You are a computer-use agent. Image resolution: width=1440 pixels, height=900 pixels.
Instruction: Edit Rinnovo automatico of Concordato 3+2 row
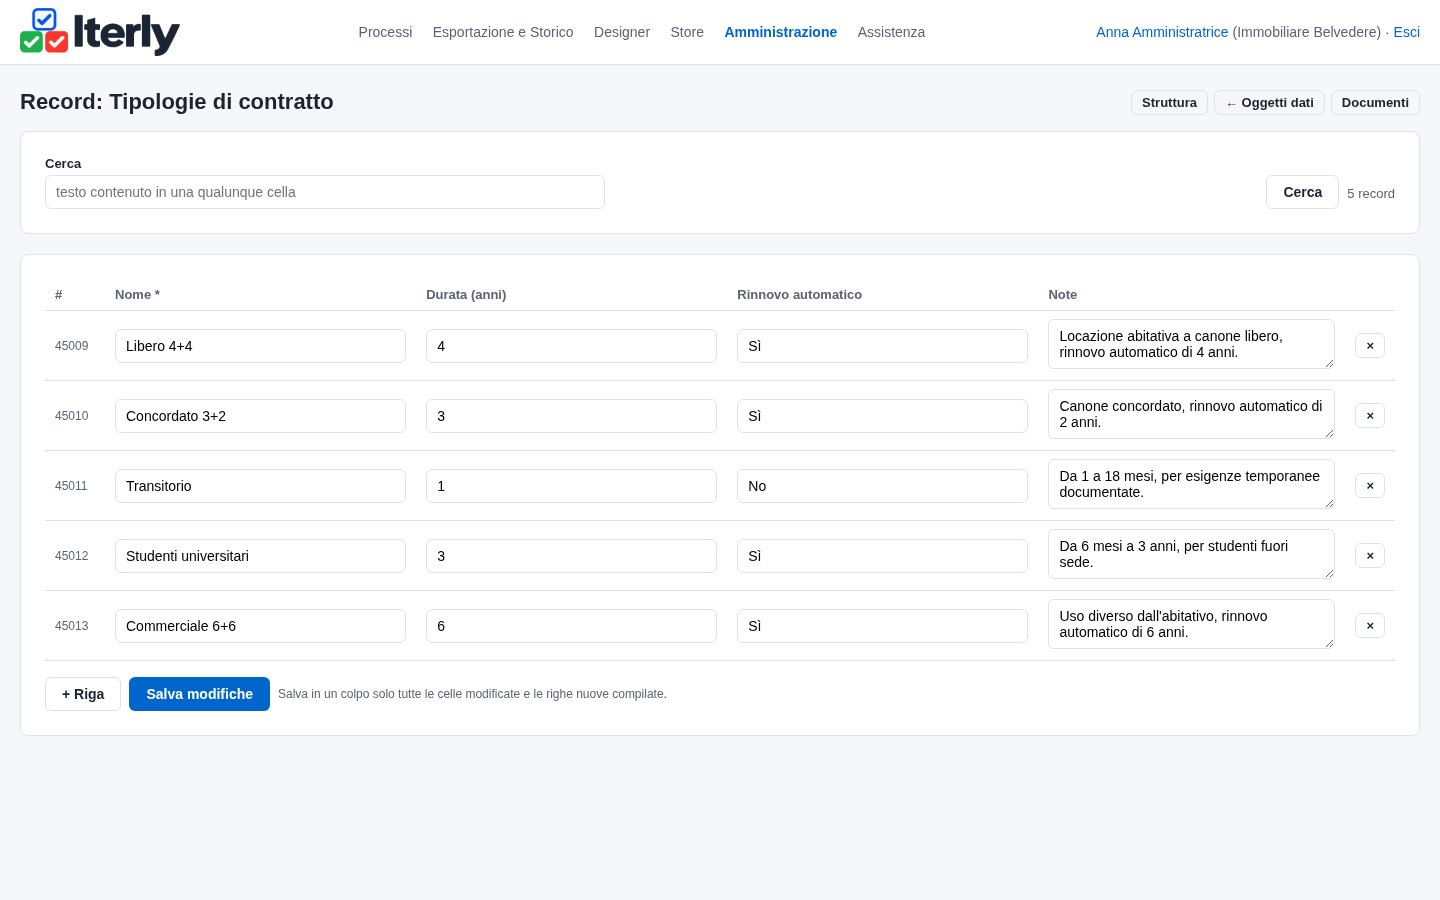click(882, 416)
